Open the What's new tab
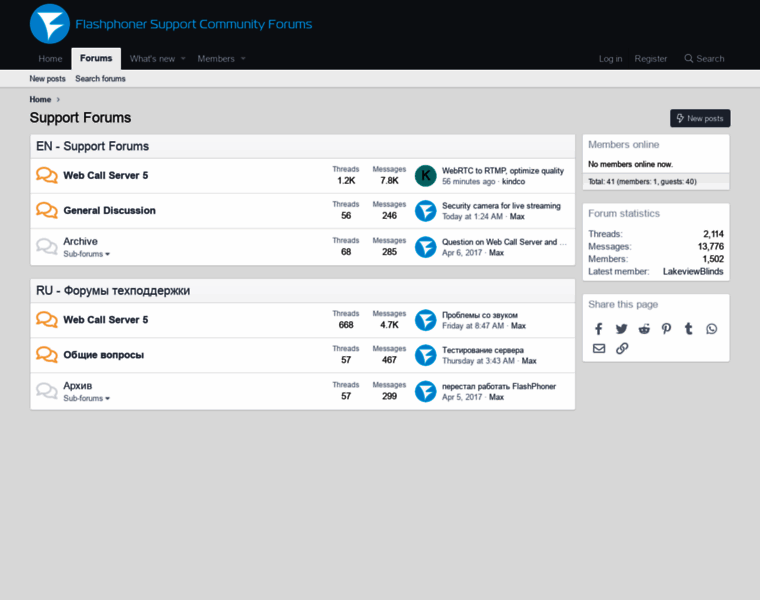Image resolution: width=760 pixels, height=600 pixels. pyautogui.click(x=152, y=59)
